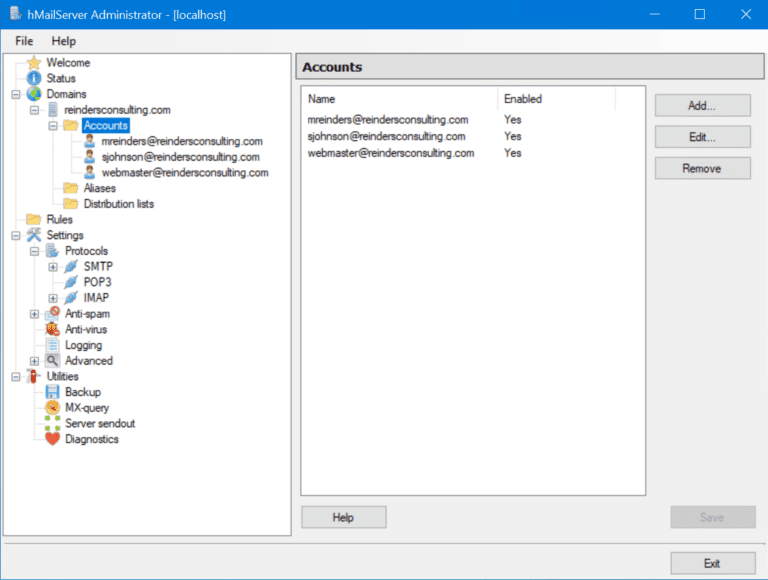Click the Help button below the list
This screenshot has width=768, height=580.
[x=343, y=517]
